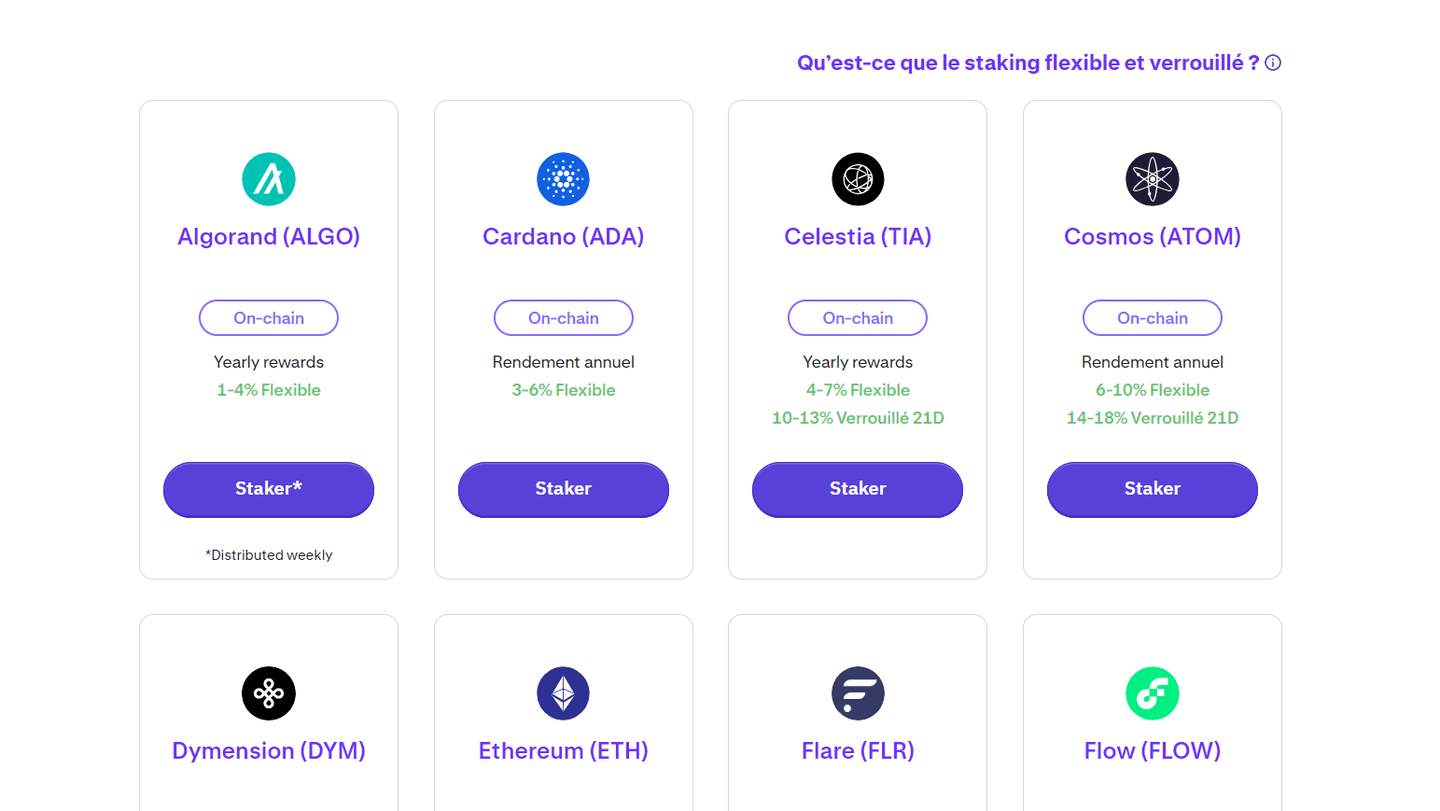Open the Ethereum (ETH) title link
This screenshot has width=1440, height=811.
point(563,751)
